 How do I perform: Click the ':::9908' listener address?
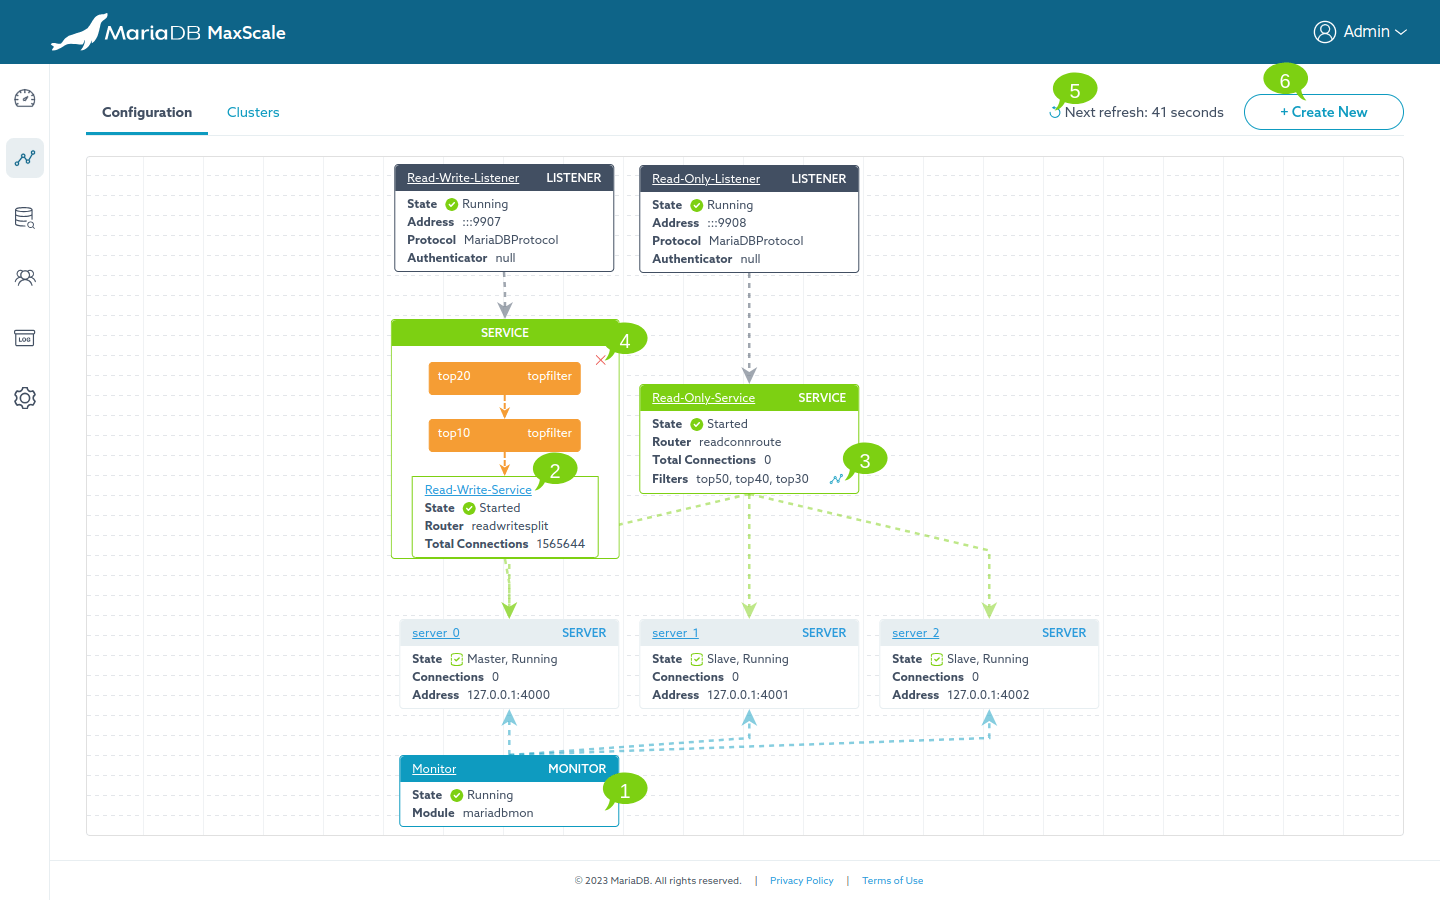727,223
